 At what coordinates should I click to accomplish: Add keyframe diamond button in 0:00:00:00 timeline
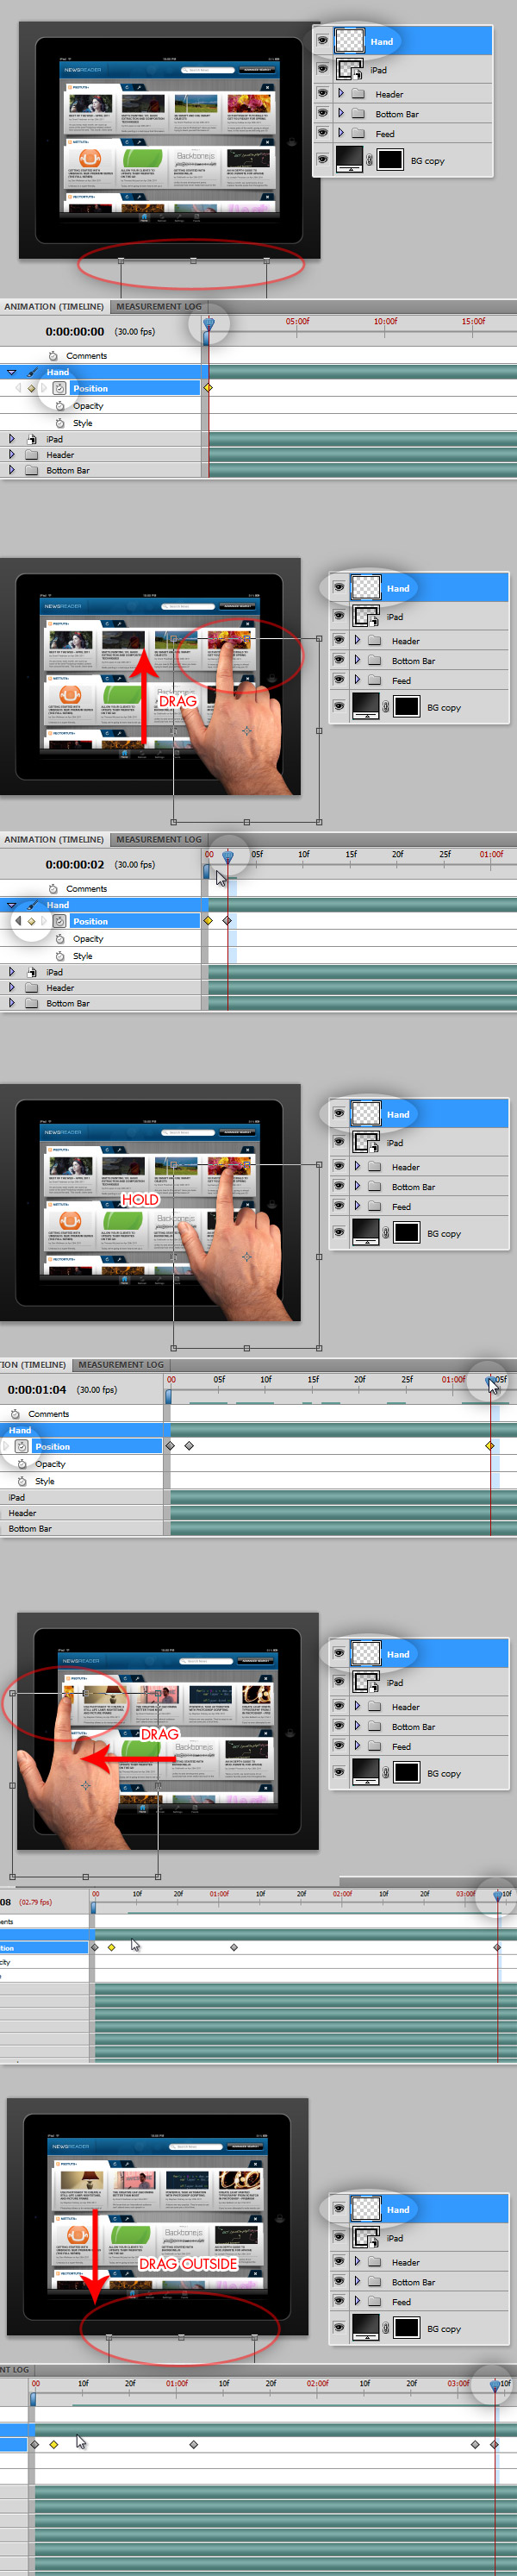31,388
